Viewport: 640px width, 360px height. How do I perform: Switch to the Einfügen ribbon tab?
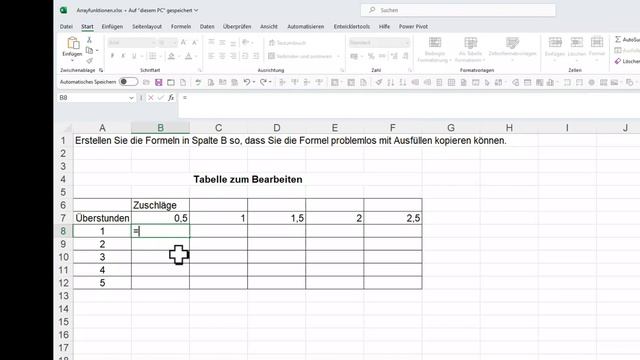pos(112,27)
